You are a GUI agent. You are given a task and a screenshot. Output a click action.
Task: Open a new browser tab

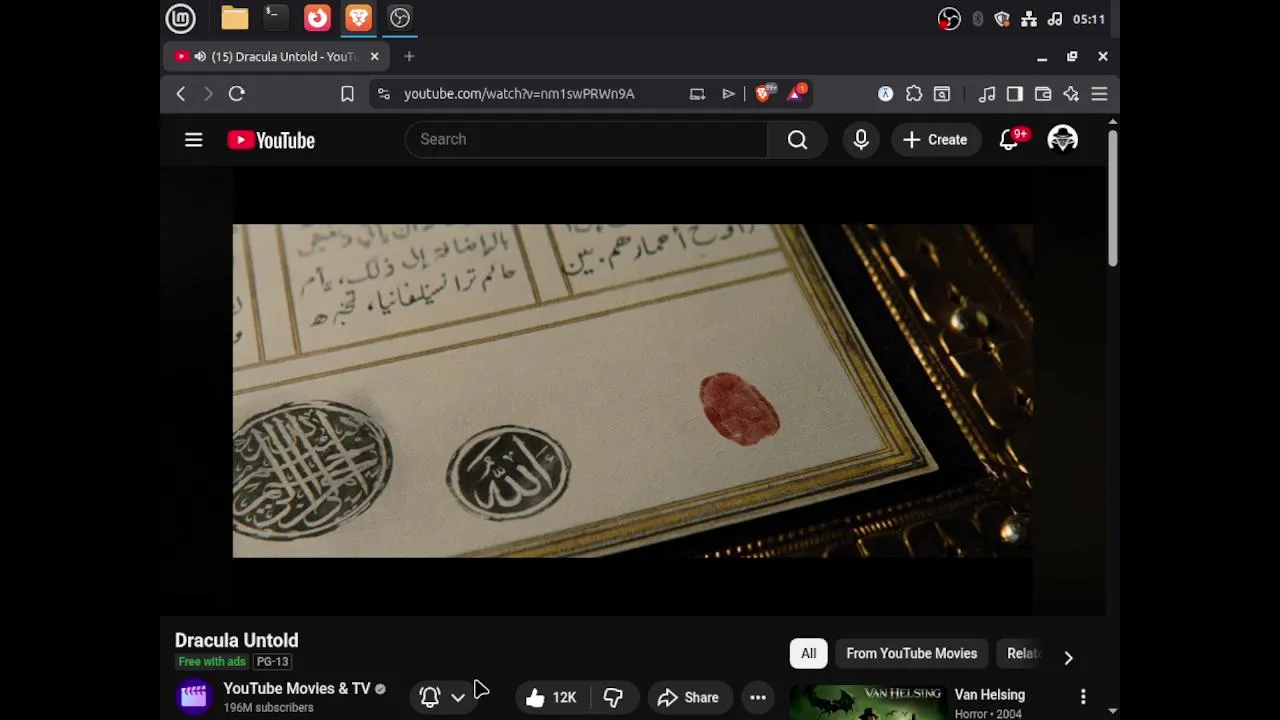coord(409,57)
